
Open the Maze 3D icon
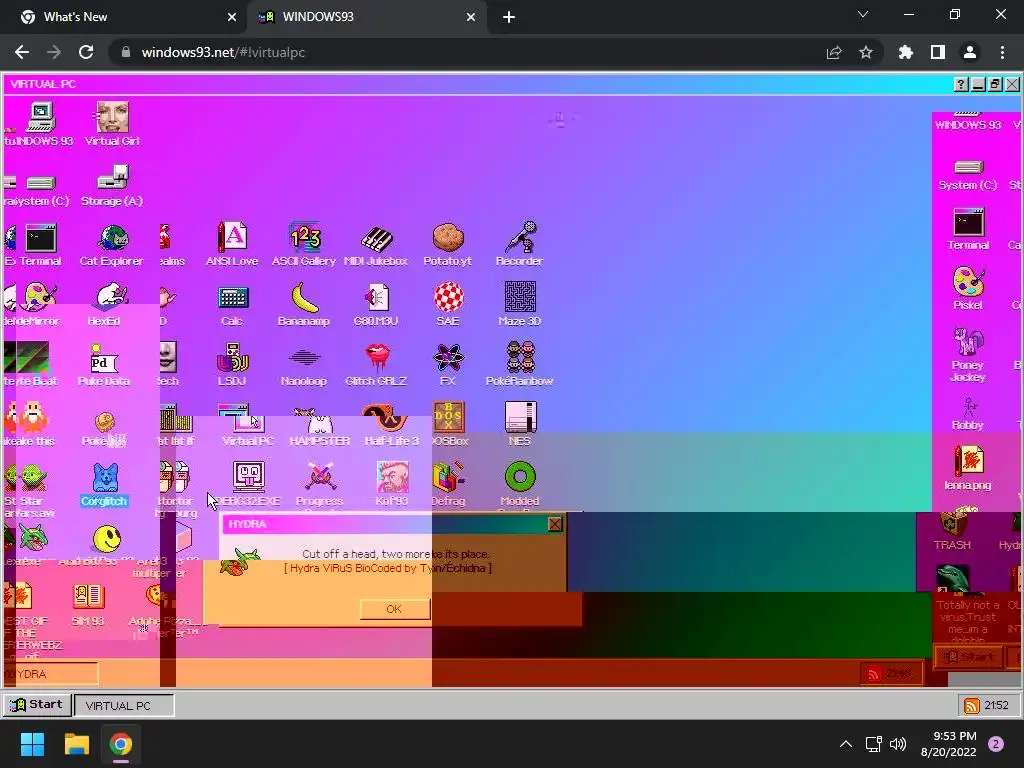[x=520, y=305]
